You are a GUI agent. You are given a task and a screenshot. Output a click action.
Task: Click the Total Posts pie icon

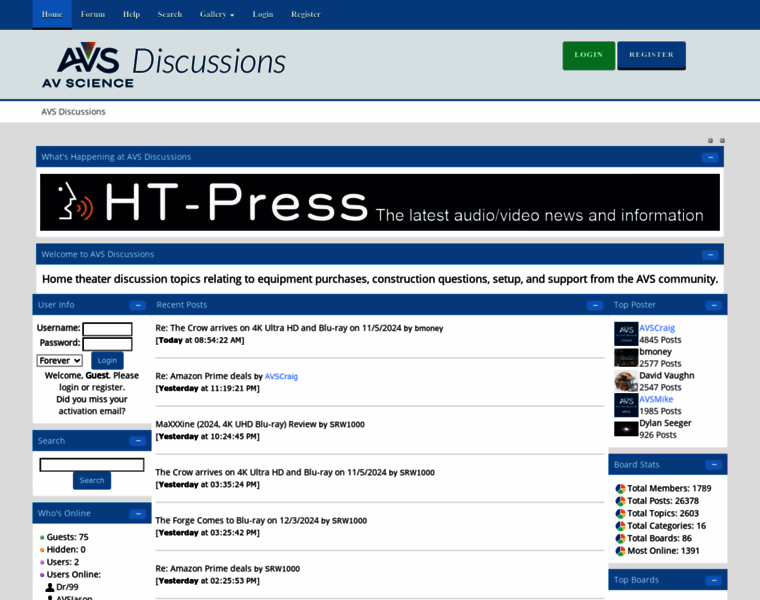pos(620,501)
